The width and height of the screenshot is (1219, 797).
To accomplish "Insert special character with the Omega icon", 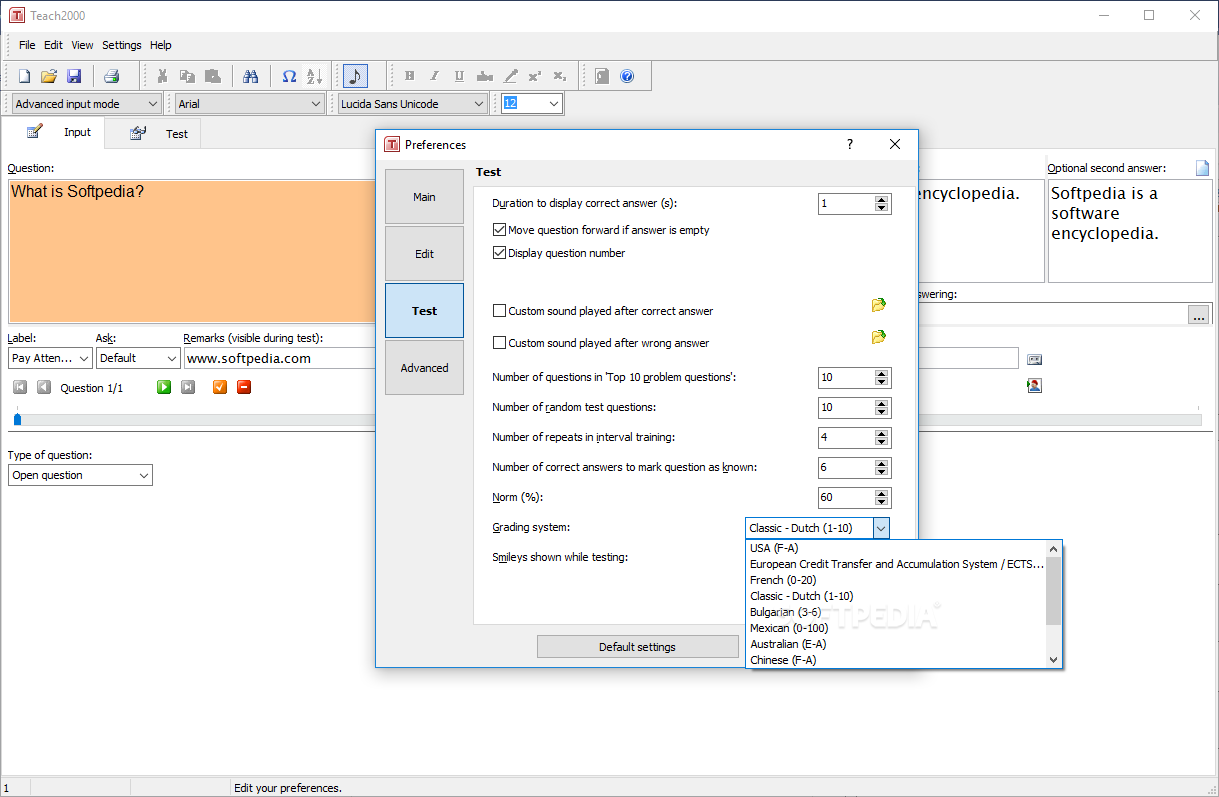I will [289, 76].
